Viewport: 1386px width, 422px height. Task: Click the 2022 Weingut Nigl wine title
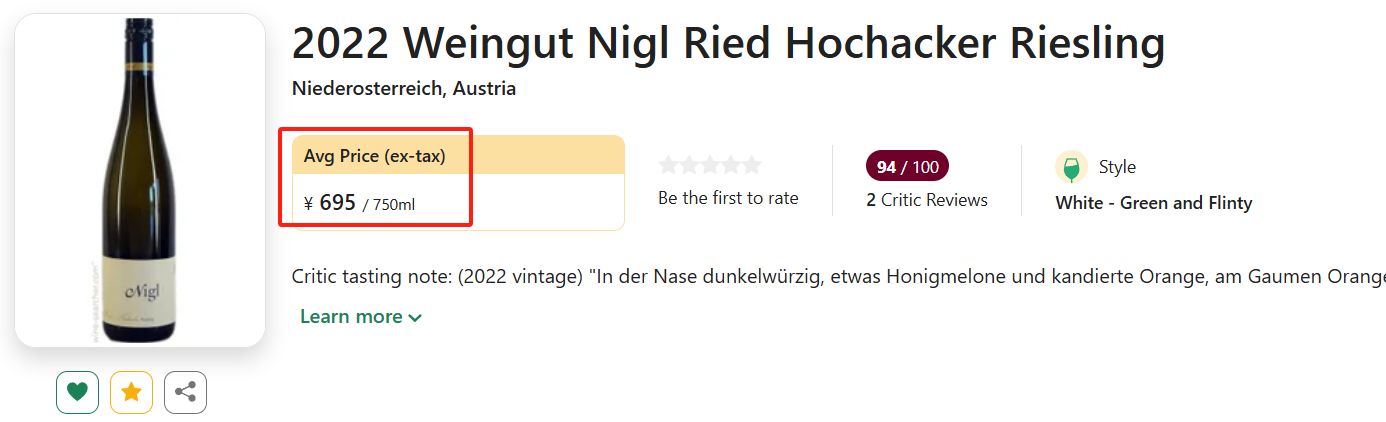tap(728, 43)
